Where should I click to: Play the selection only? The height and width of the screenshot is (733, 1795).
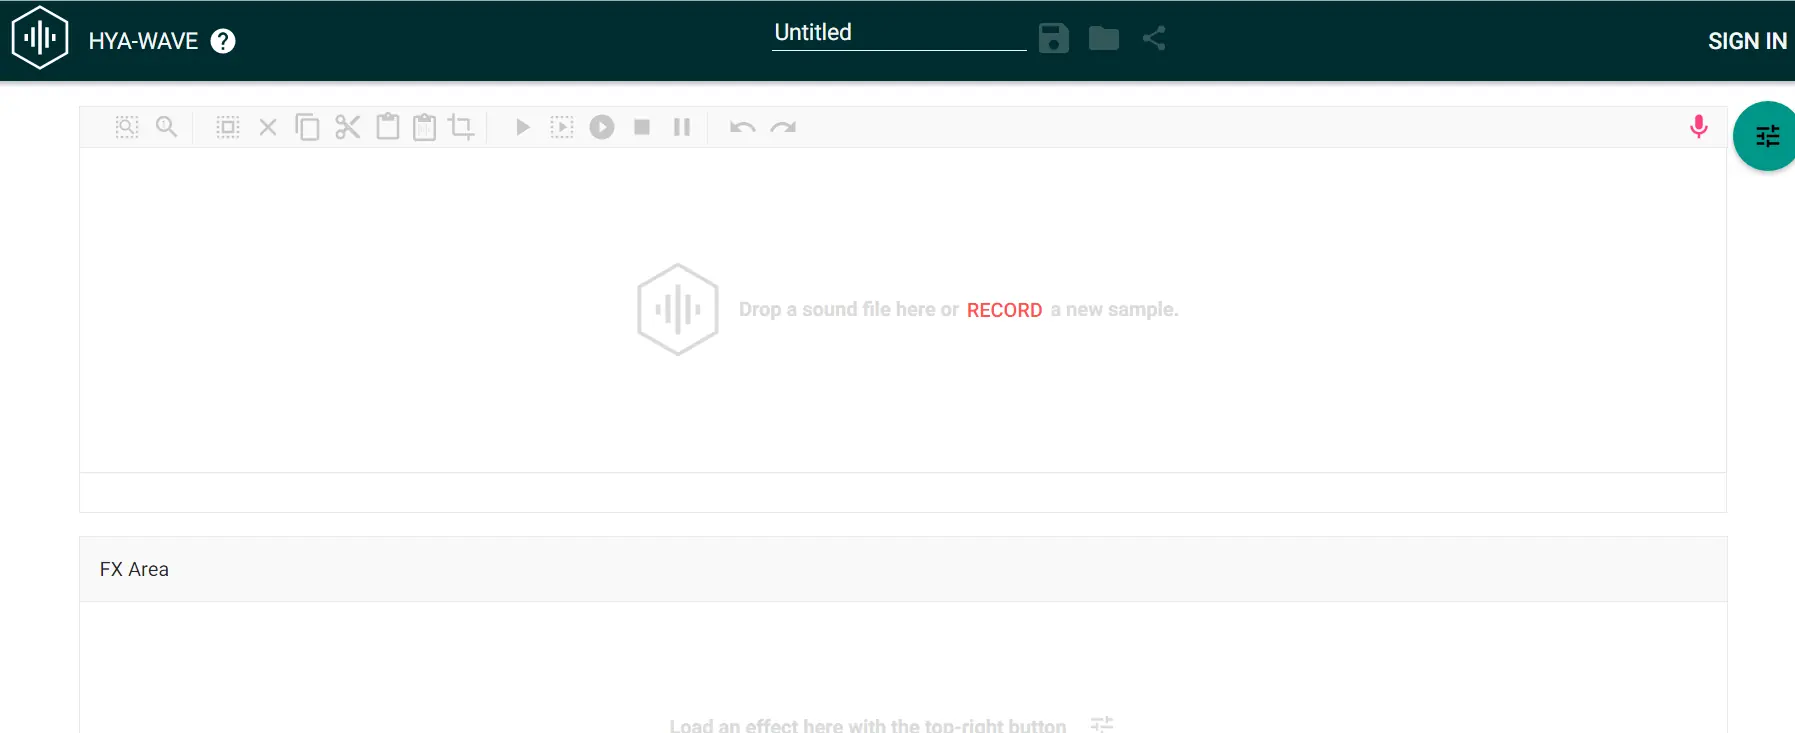pyautogui.click(x=562, y=127)
